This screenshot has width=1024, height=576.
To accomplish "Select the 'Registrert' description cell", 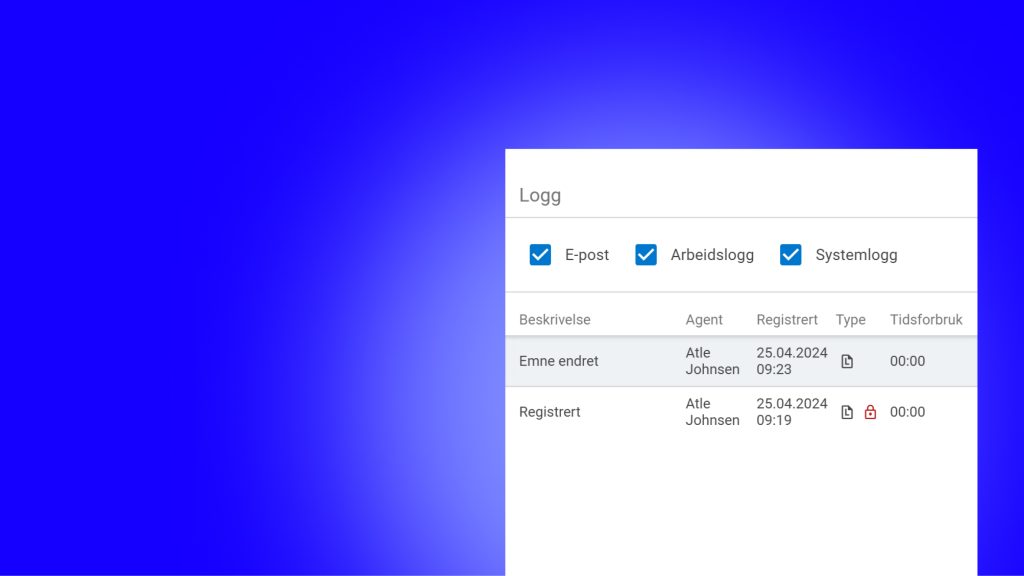I will 549,412.
